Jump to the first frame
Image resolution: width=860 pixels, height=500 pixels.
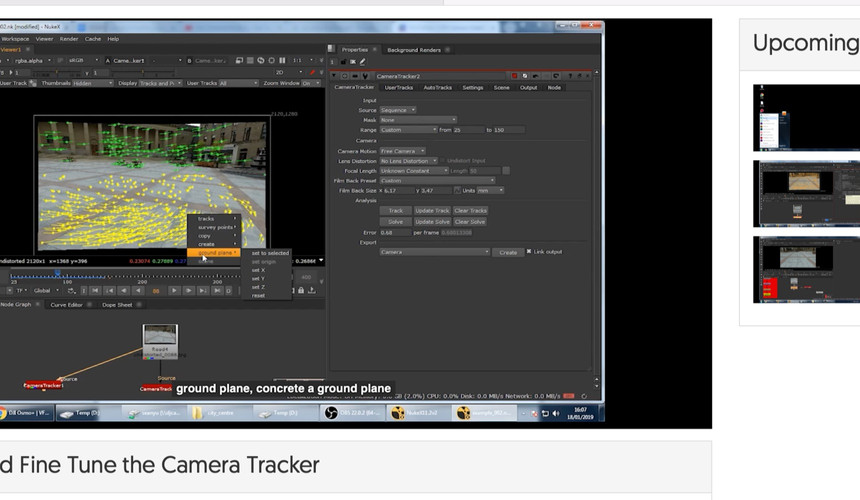click(95, 291)
